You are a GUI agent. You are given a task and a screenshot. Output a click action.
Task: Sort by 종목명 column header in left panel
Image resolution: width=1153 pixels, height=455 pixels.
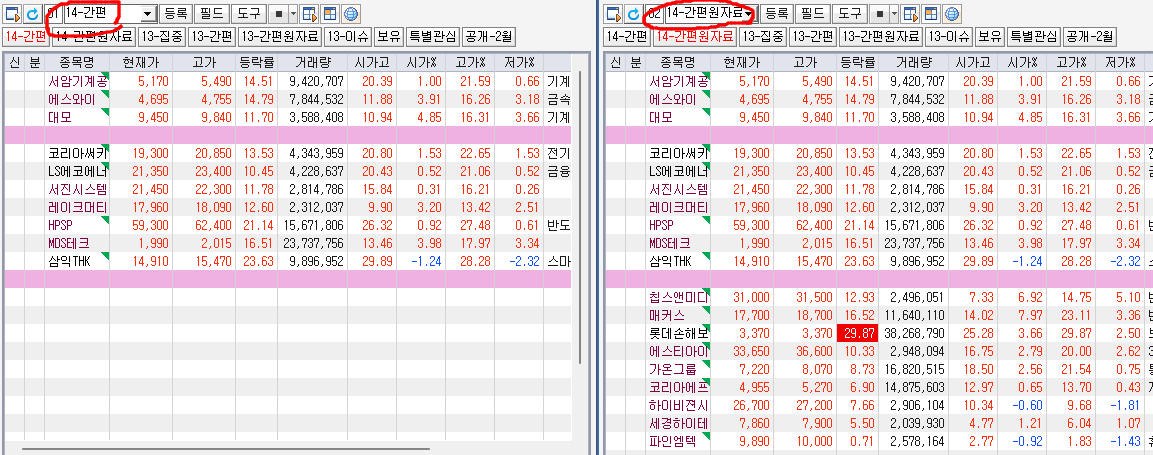[76, 62]
